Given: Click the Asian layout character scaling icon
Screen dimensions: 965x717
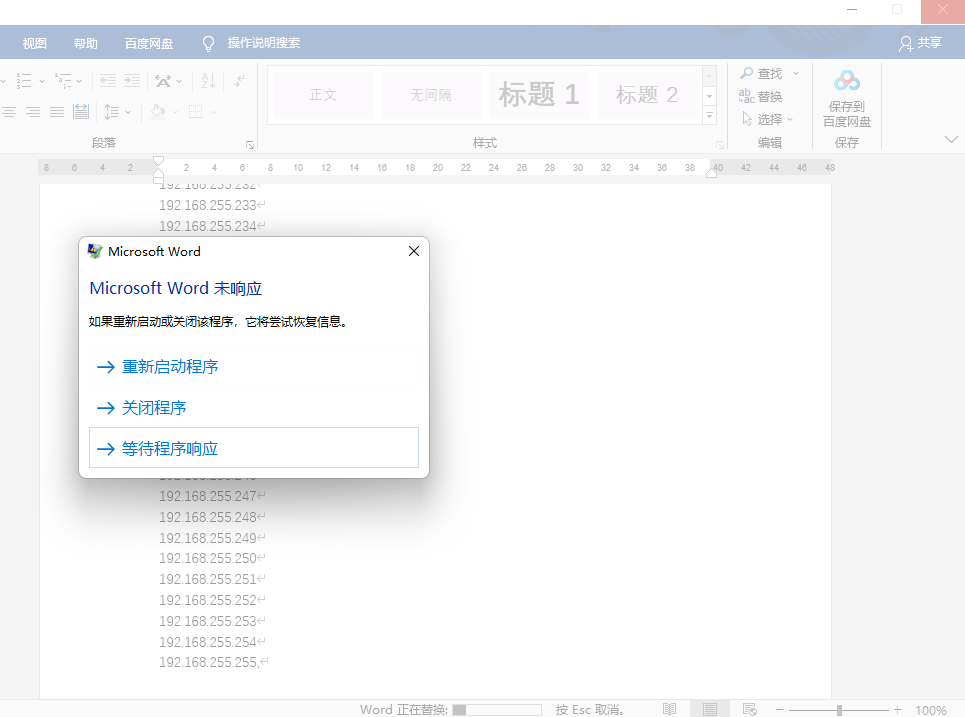Looking at the screenshot, I should pyautogui.click(x=162, y=81).
